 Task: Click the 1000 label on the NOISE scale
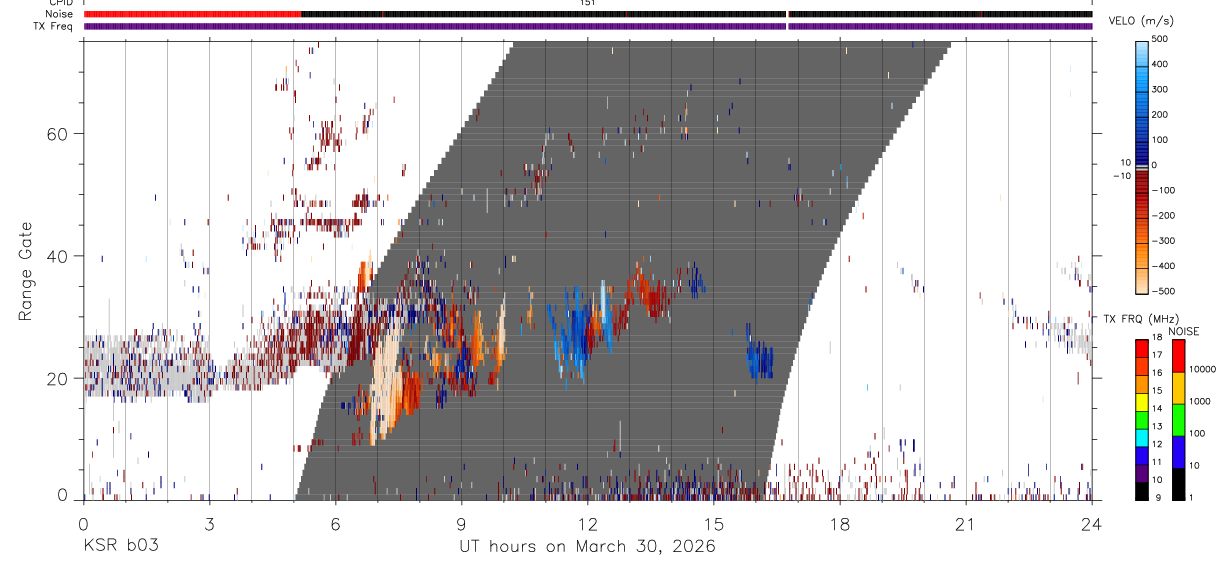point(1201,401)
